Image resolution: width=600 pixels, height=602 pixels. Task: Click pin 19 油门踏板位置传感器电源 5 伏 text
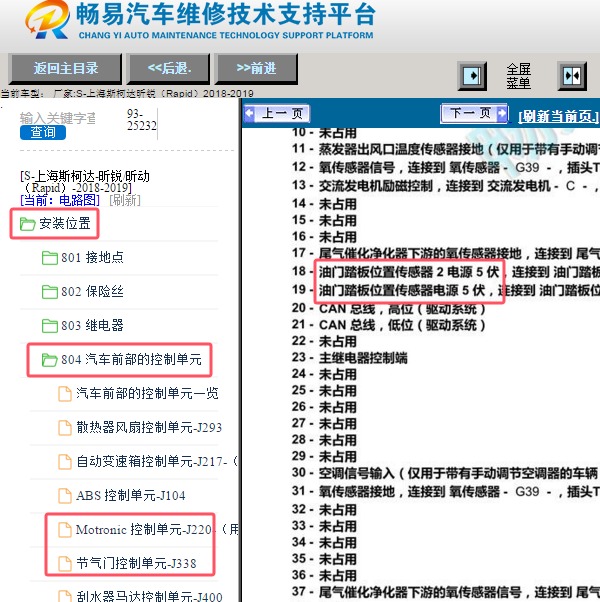(x=402, y=290)
